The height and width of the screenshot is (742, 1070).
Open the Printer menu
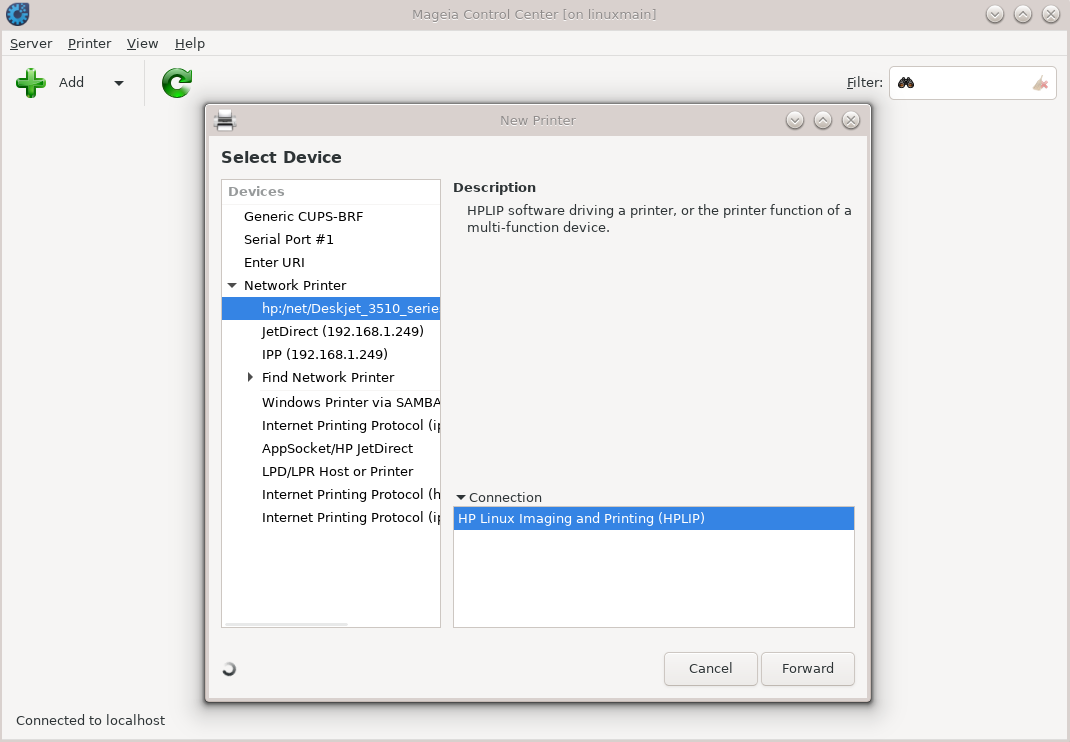point(89,43)
